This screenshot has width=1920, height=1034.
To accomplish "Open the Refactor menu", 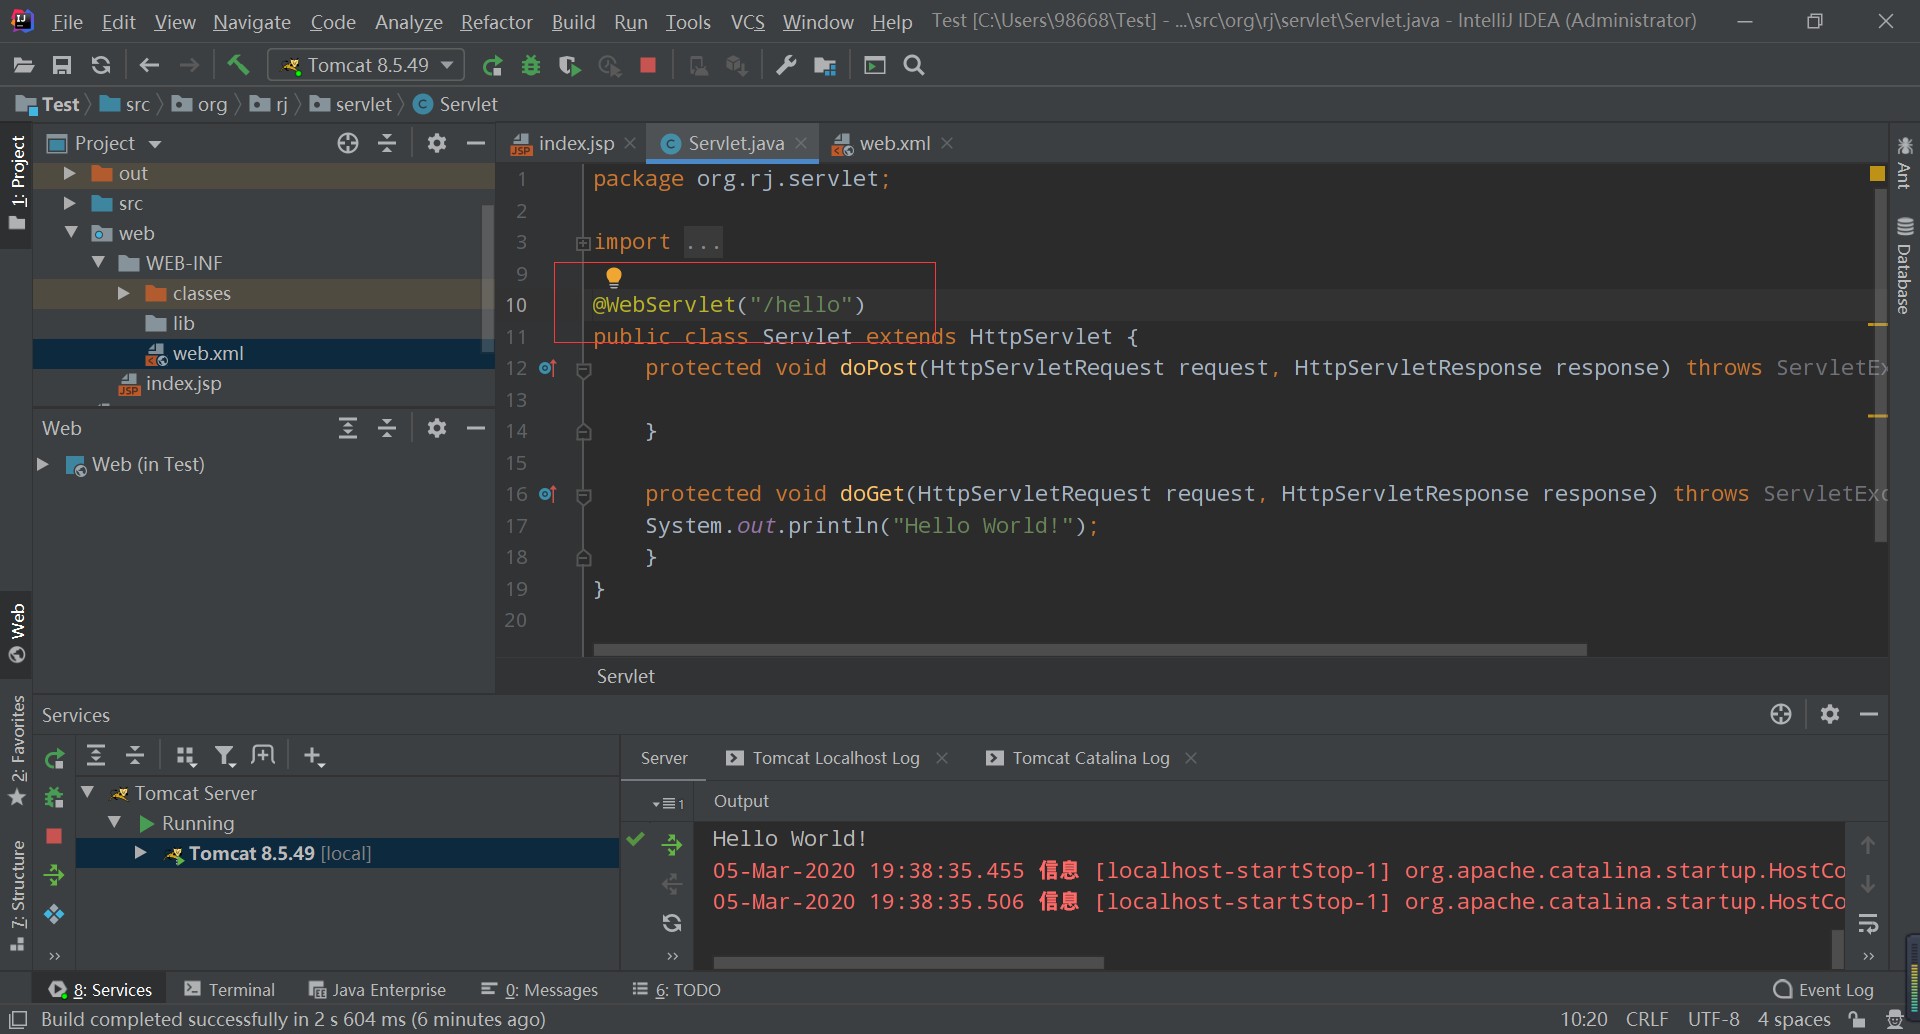I will tap(496, 22).
